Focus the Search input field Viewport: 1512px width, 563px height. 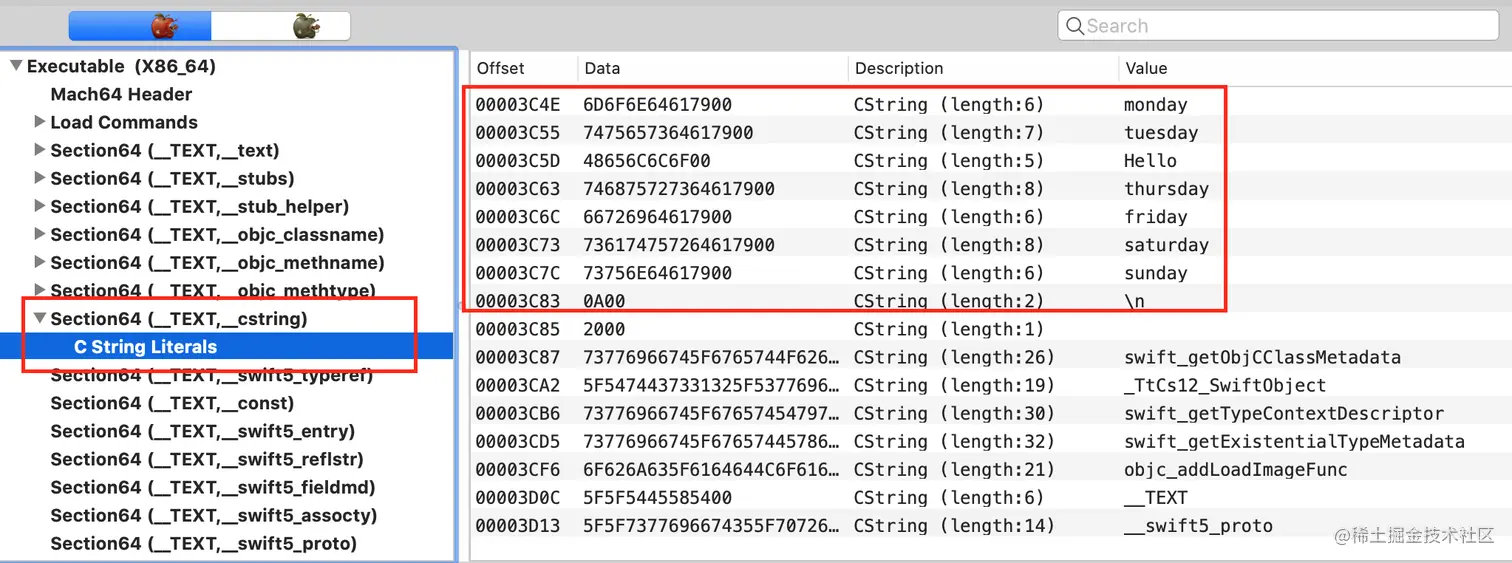tap(1277, 26)
